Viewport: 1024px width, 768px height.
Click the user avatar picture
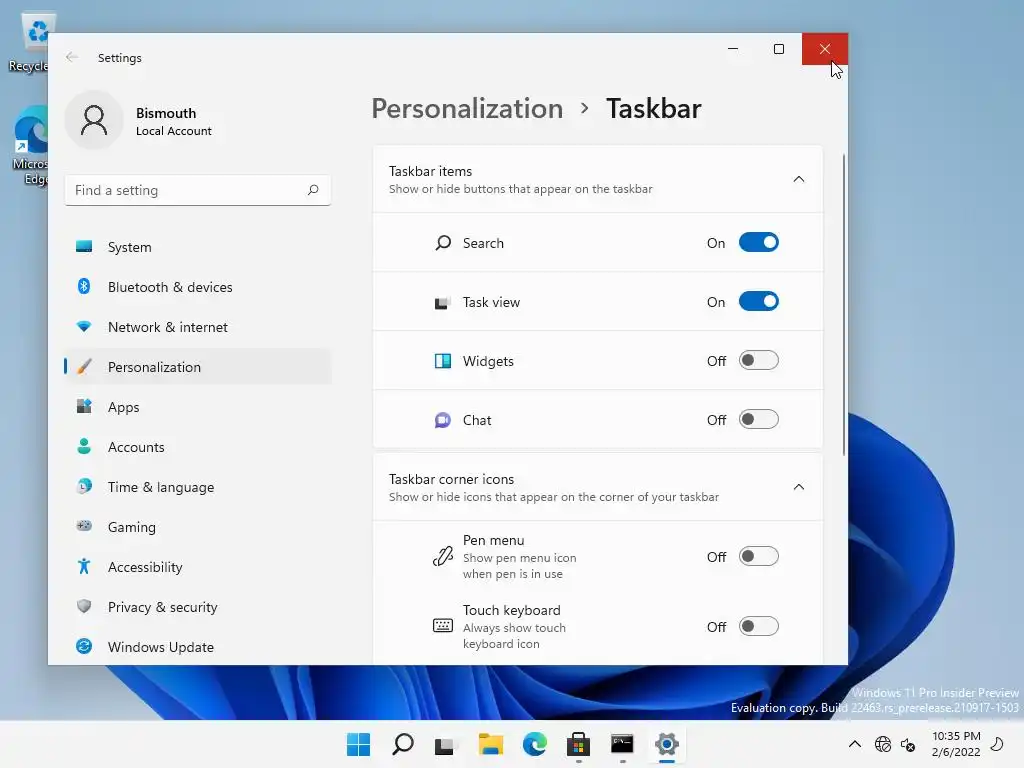click(x=94, y=121)
